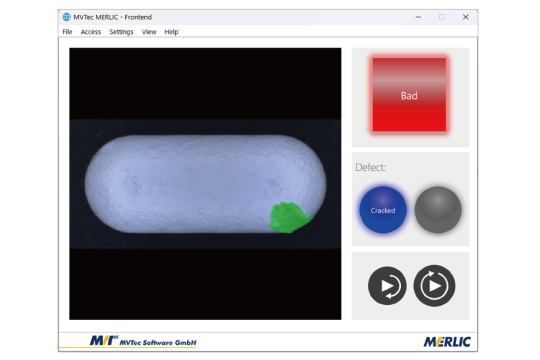
Task: Run a single execution cycle
Action: click(x=387, y=286)
